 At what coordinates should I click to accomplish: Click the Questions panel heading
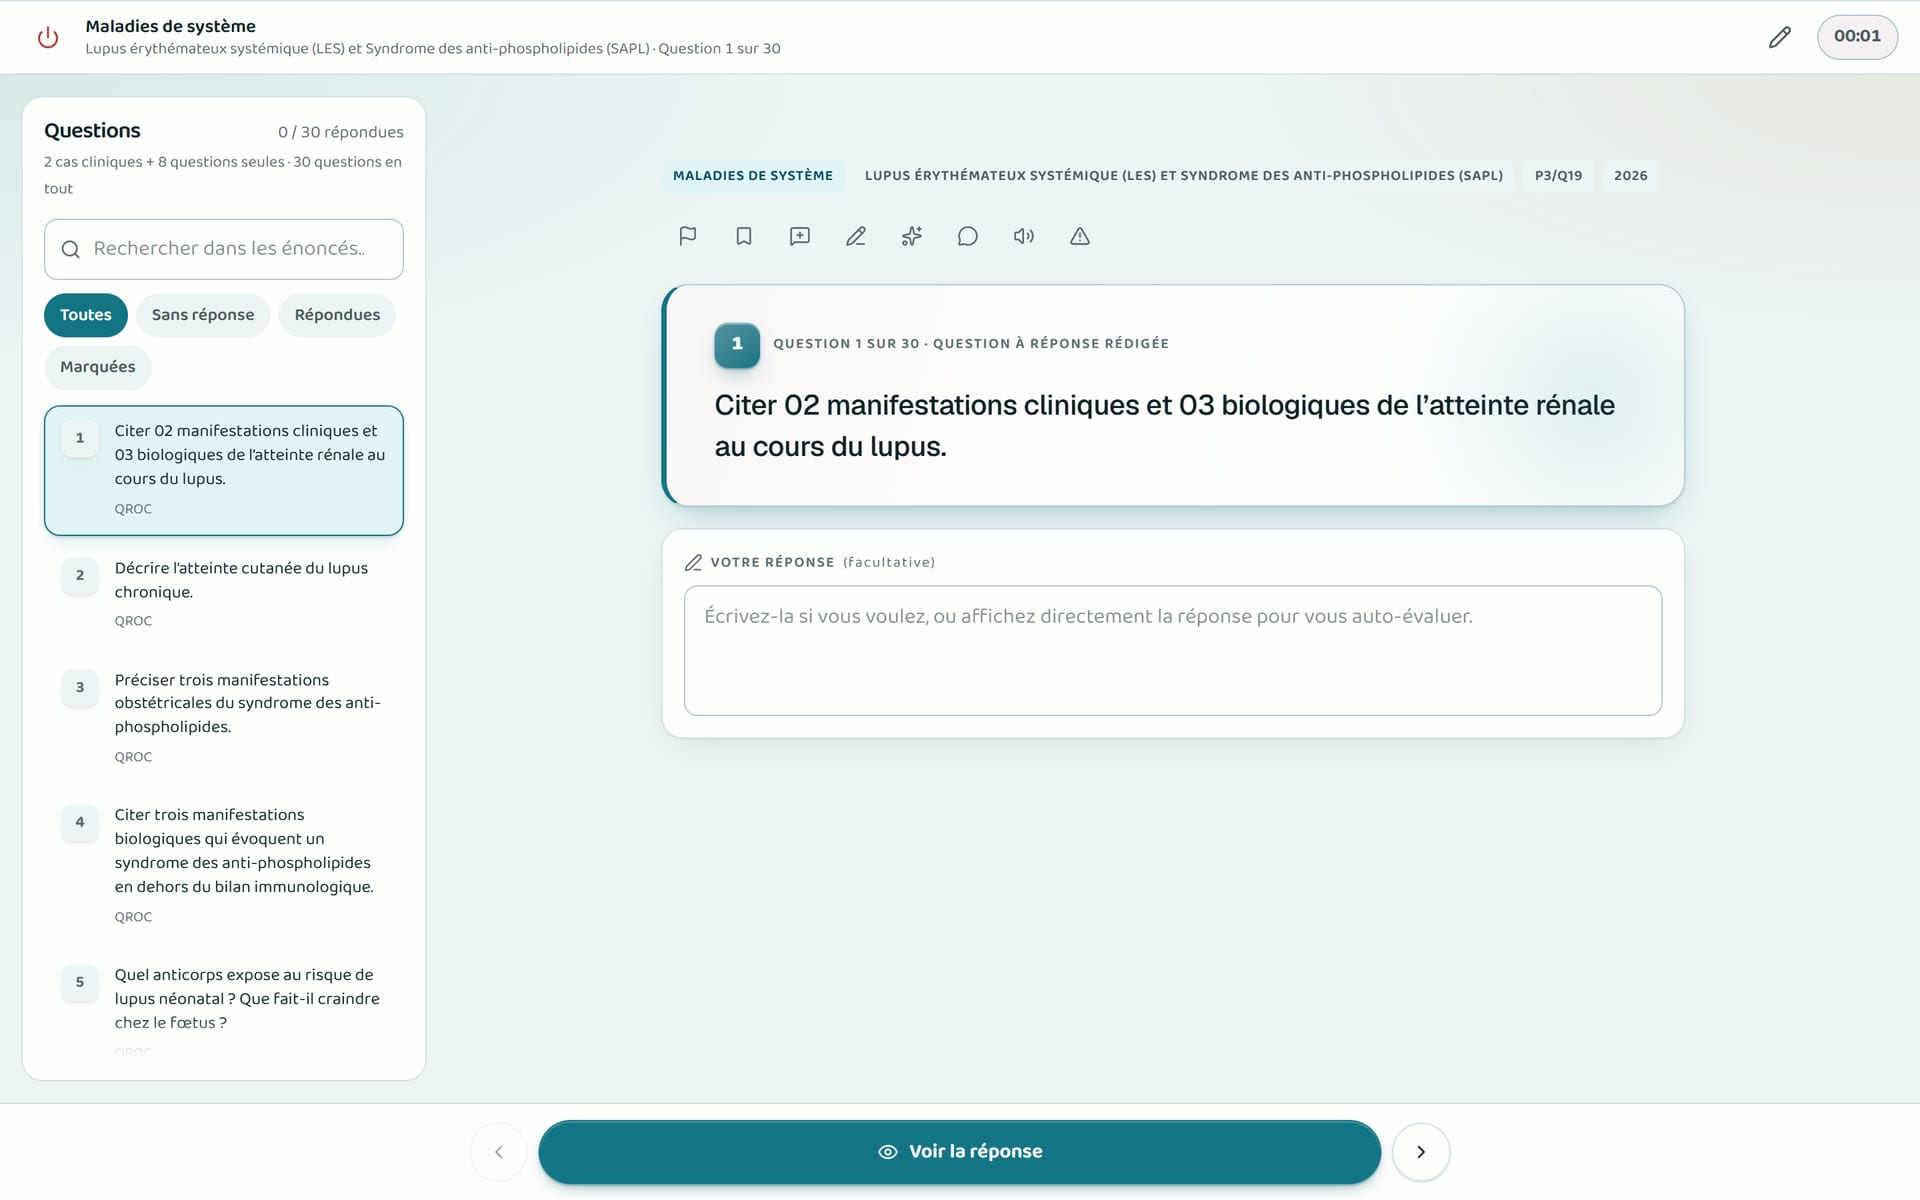click(x=92, y=131)
